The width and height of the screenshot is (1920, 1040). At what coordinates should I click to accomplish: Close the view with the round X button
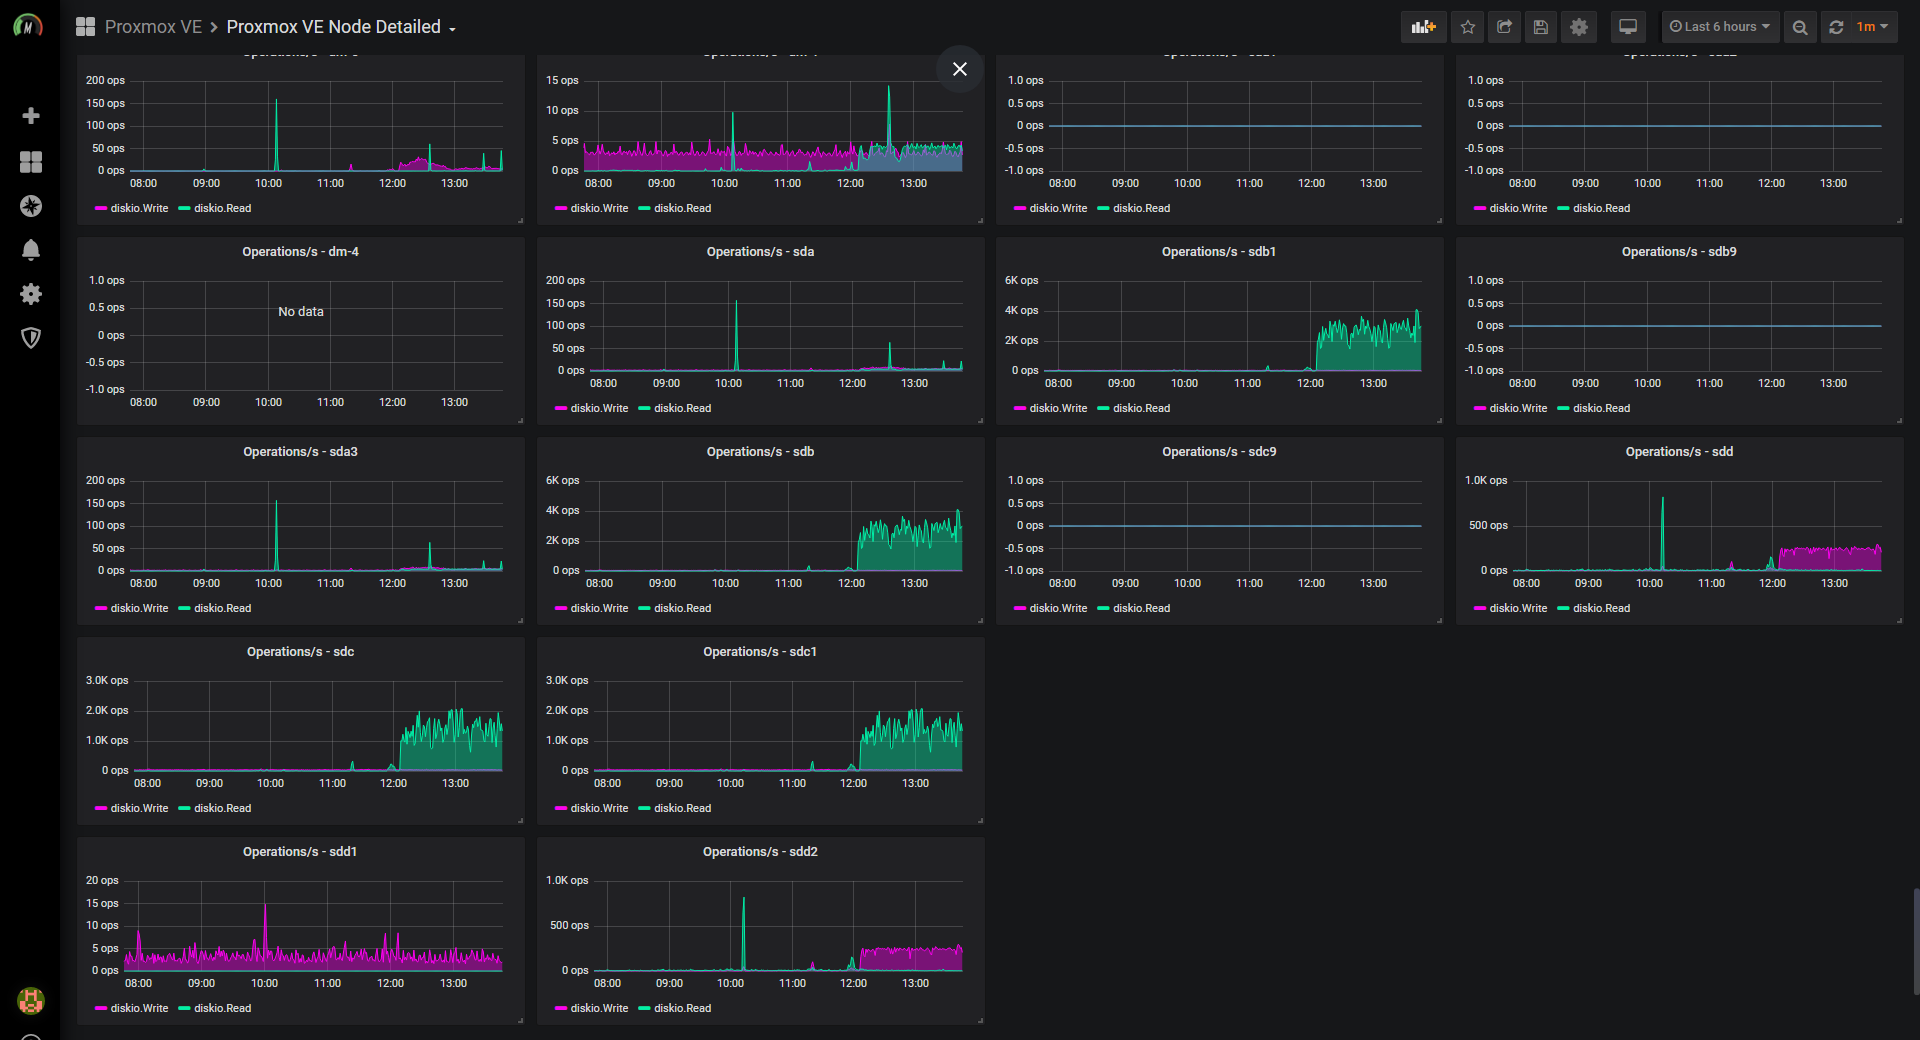pos(960,69)
